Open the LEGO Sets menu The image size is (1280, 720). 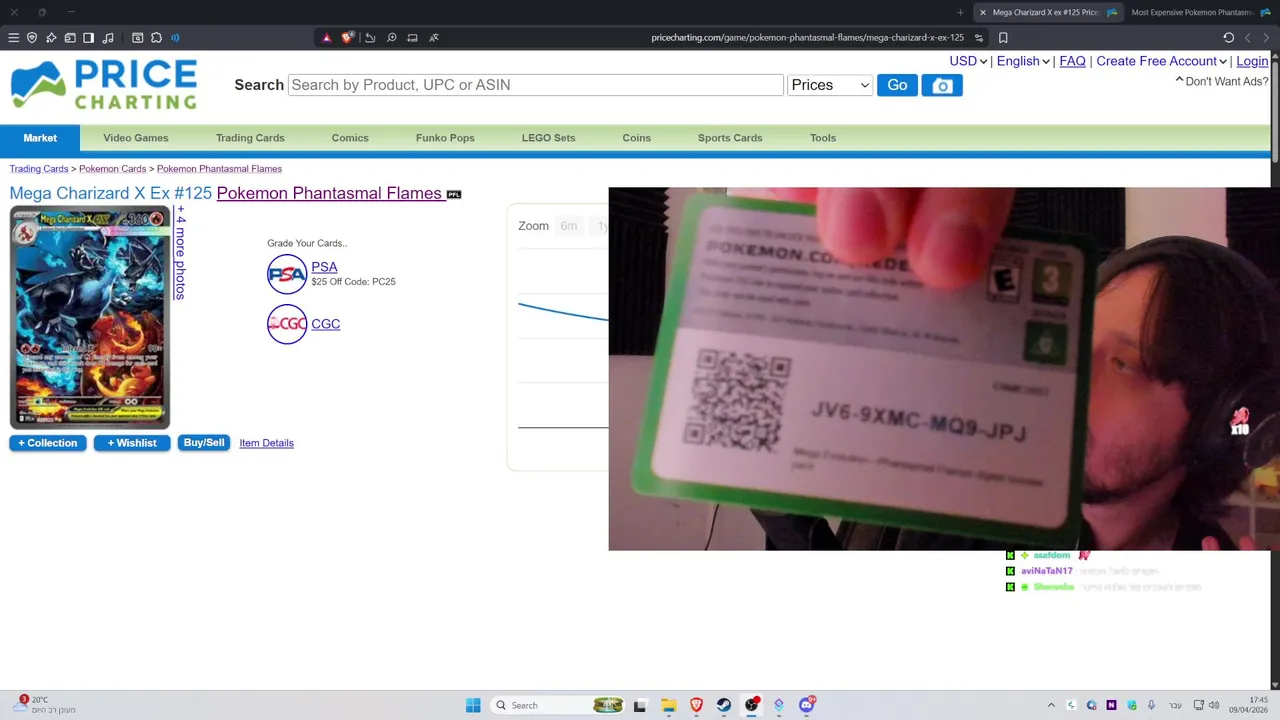tap(548, 138)
